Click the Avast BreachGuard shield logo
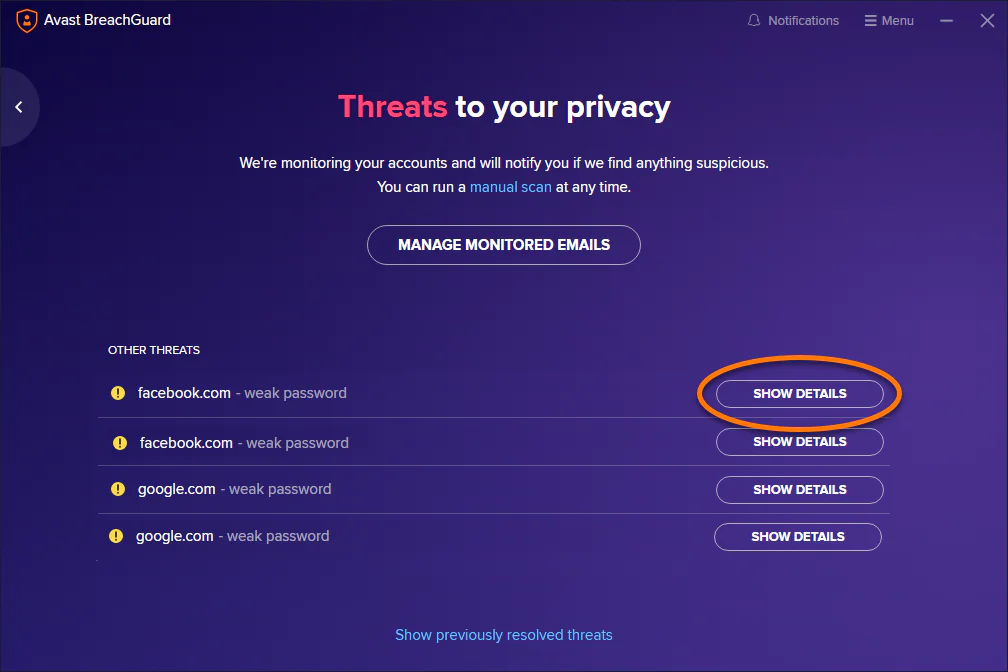Viewport: 1008px width, 672px height. pos(26,21)
